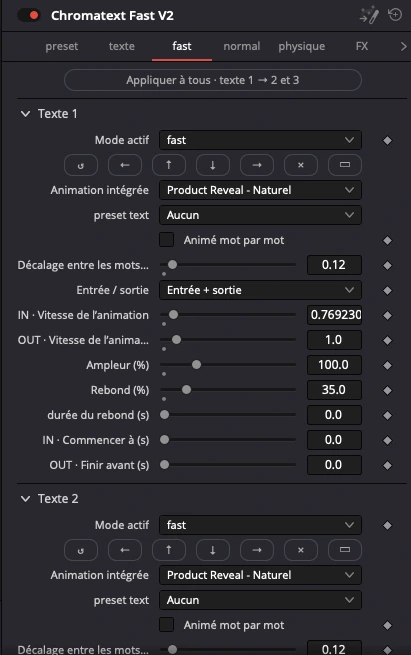The width and height of the screenshot is (411, 655).
Task: Keyframe the Rebond (%) parameter
Action: [387, 391]
